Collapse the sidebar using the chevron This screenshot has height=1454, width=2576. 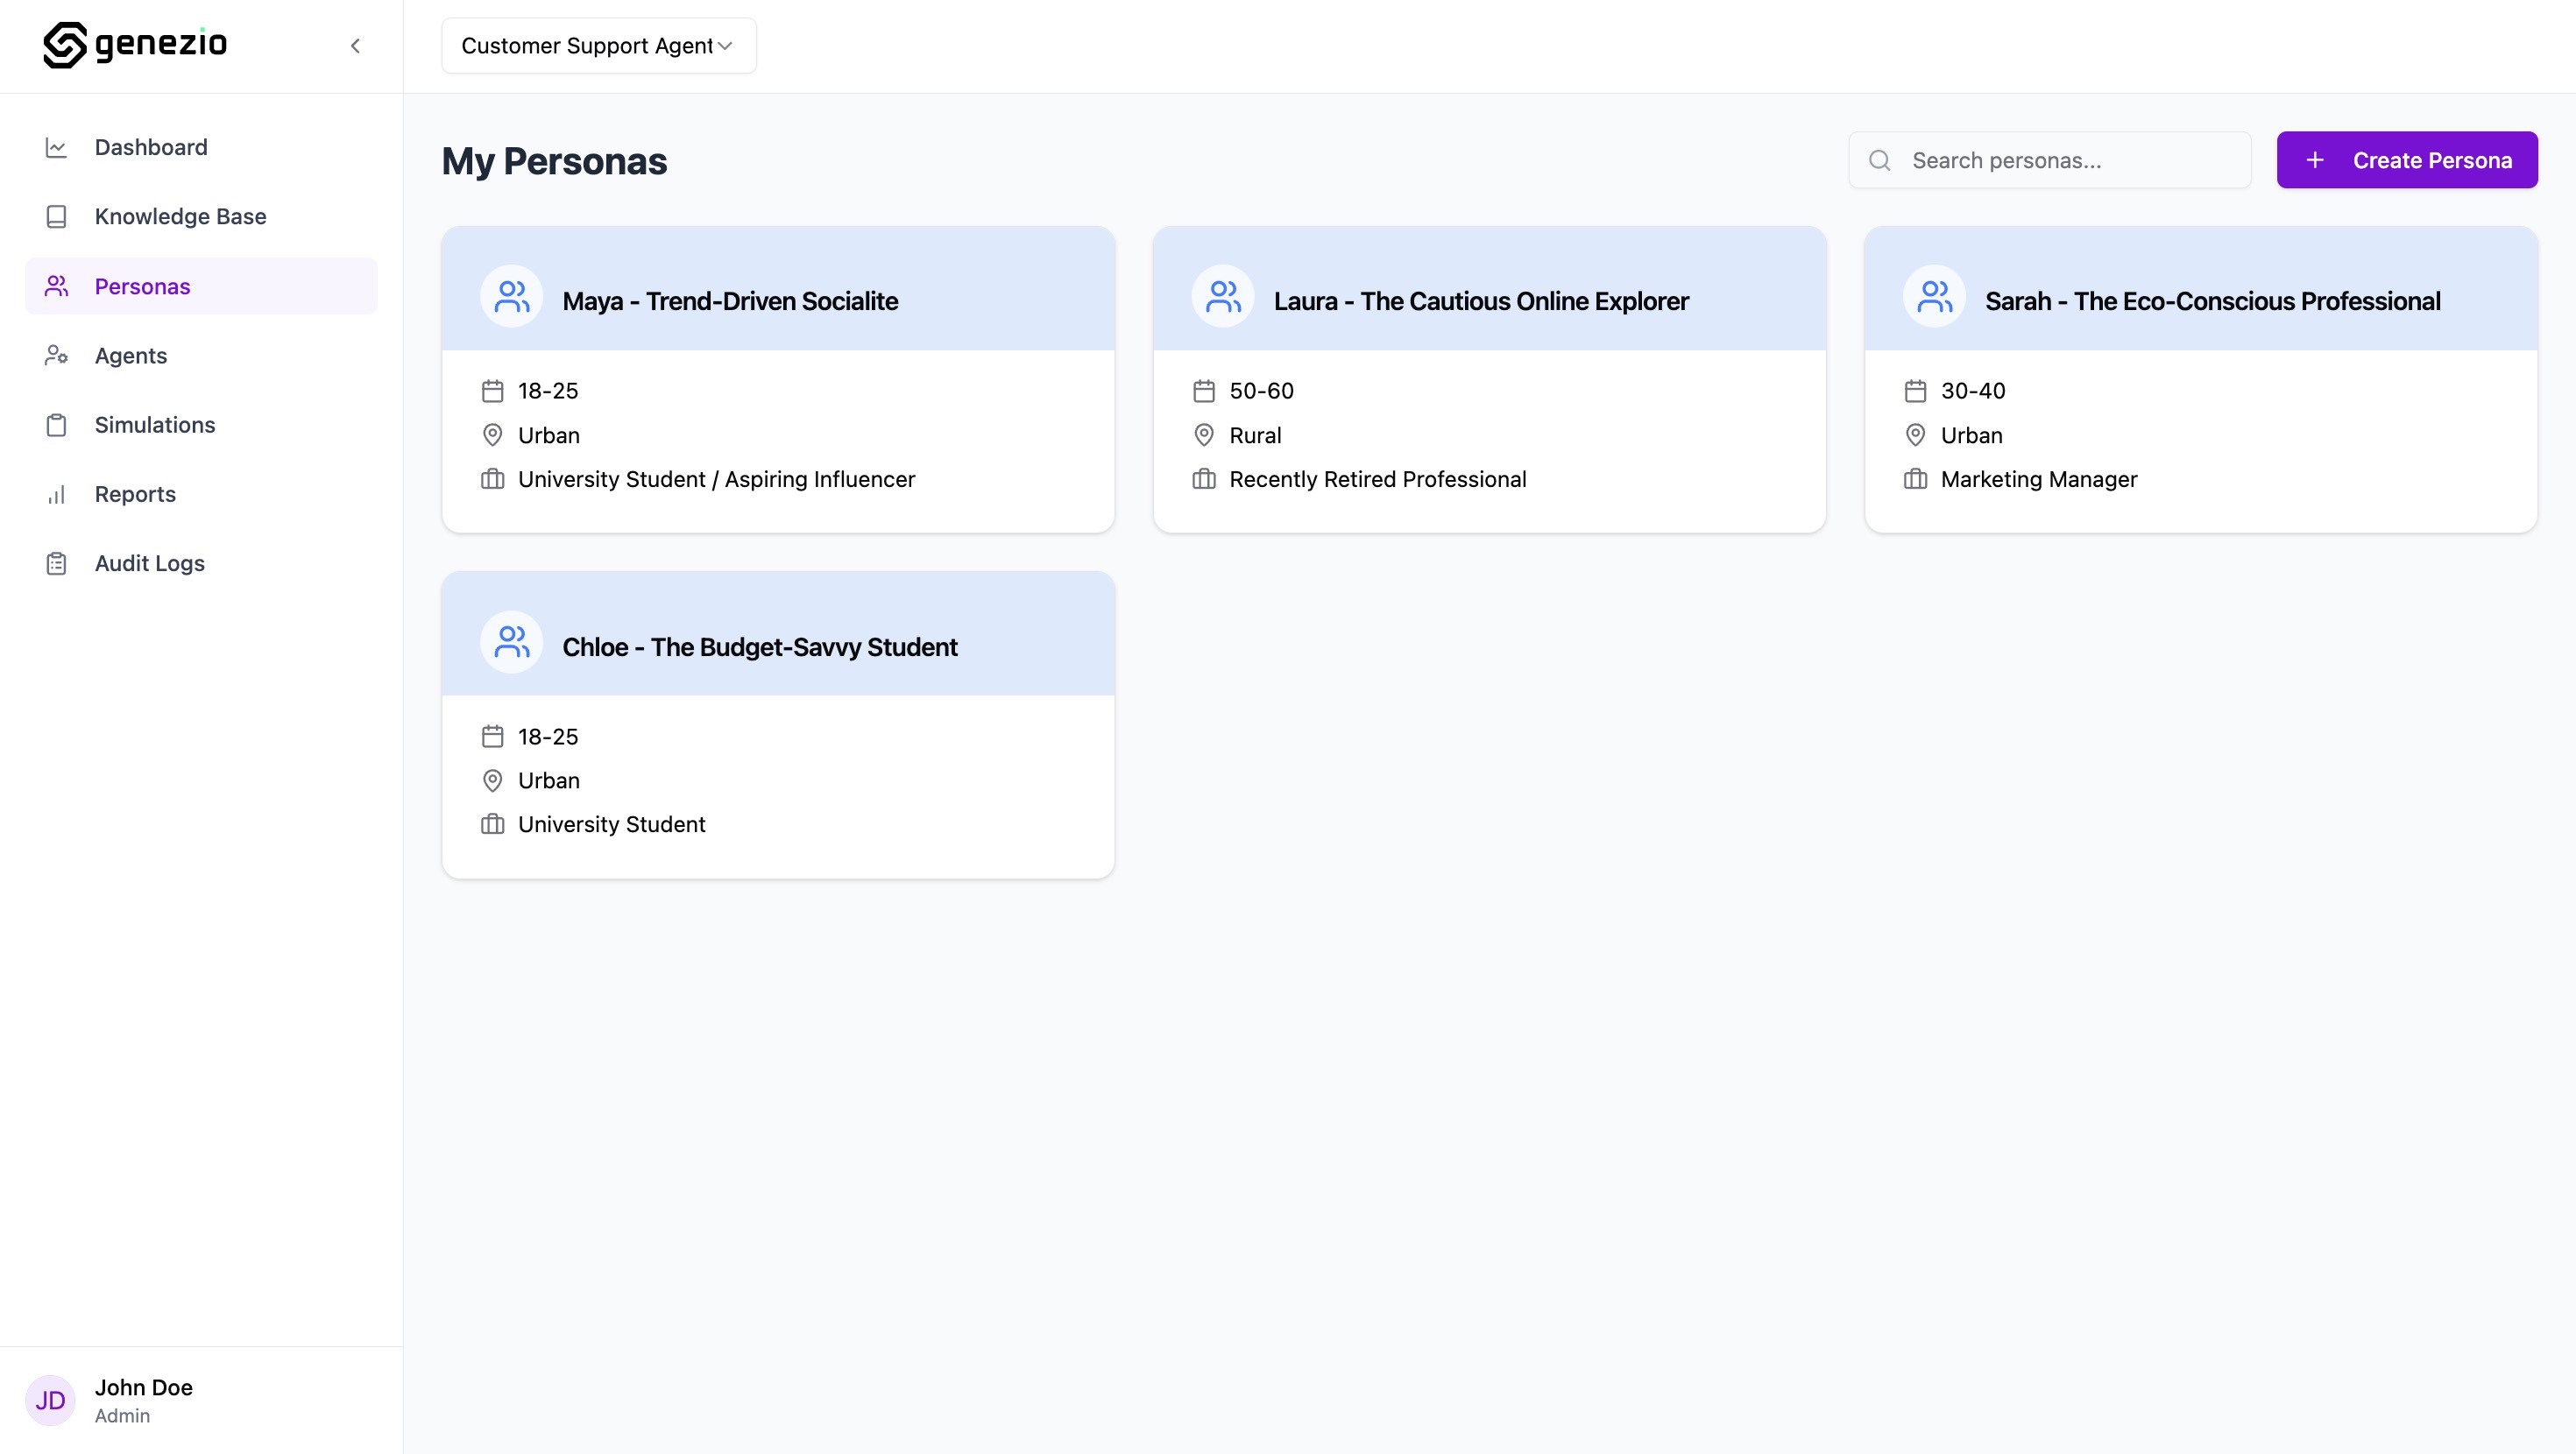tap(355, 45)
